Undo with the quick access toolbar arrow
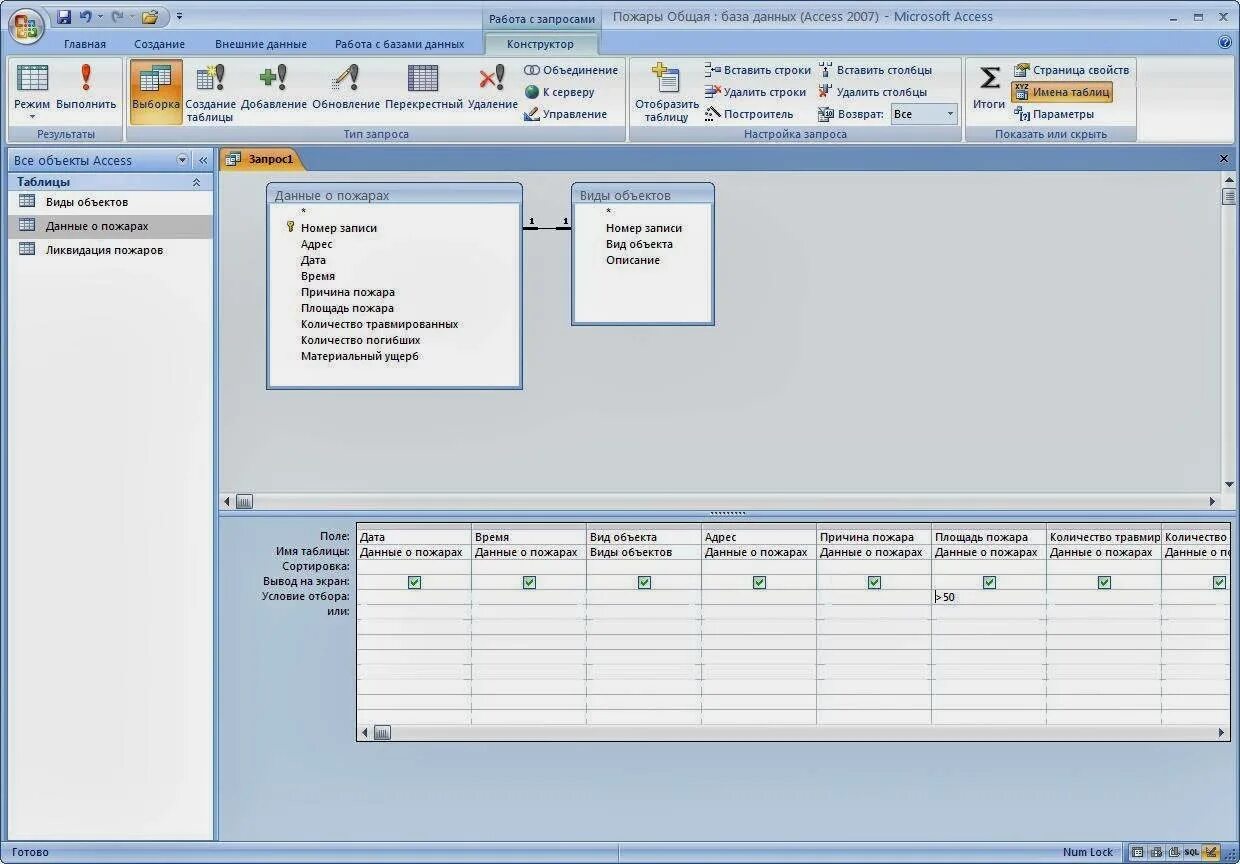 pyautogui.click(x=86, y=17)
